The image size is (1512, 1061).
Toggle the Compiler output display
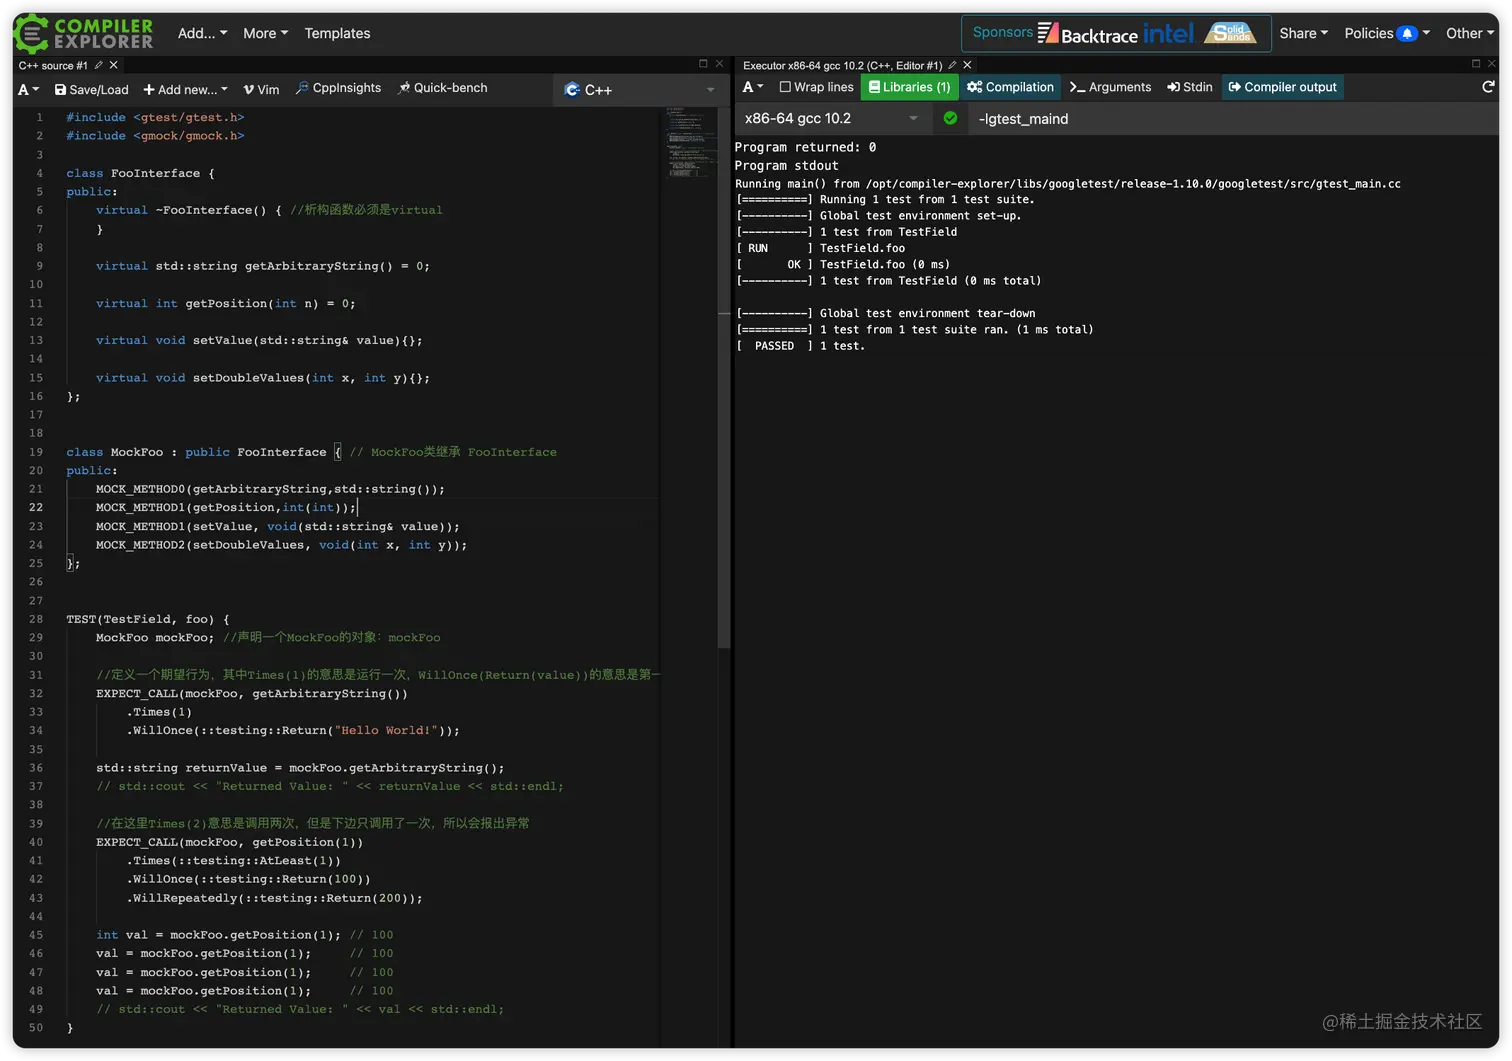click(1282, 87)
